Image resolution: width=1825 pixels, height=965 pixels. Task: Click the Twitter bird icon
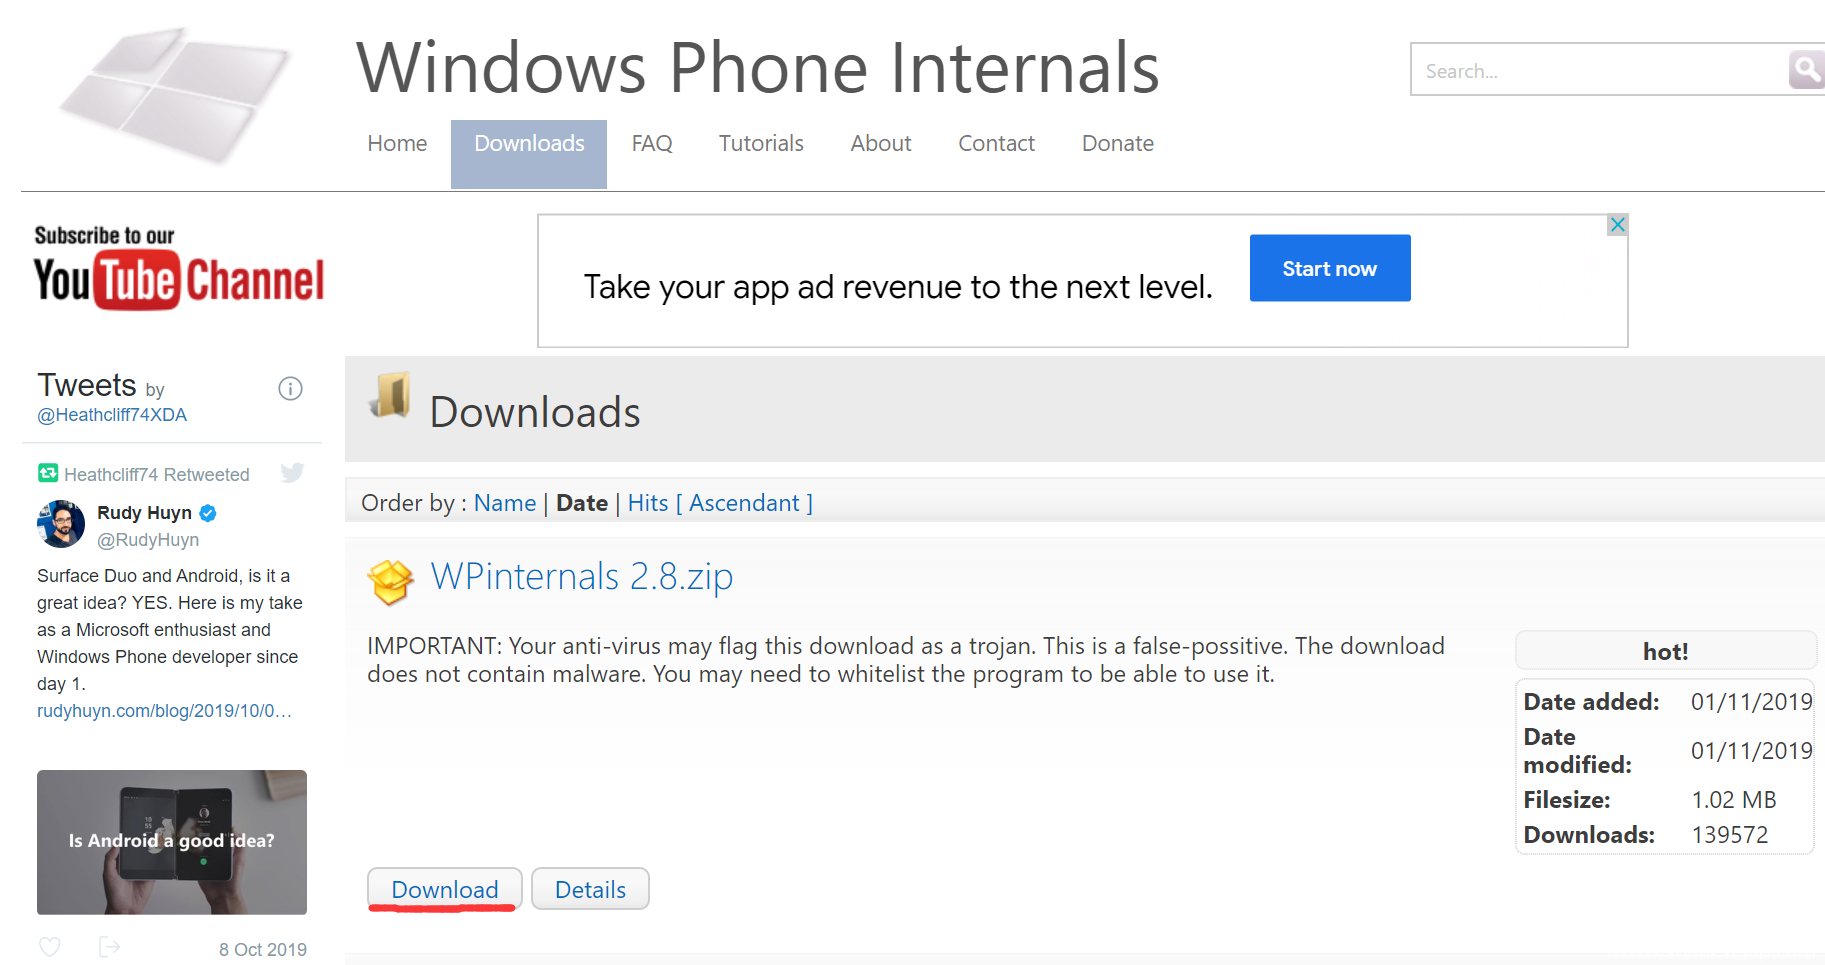pos(292,473)
